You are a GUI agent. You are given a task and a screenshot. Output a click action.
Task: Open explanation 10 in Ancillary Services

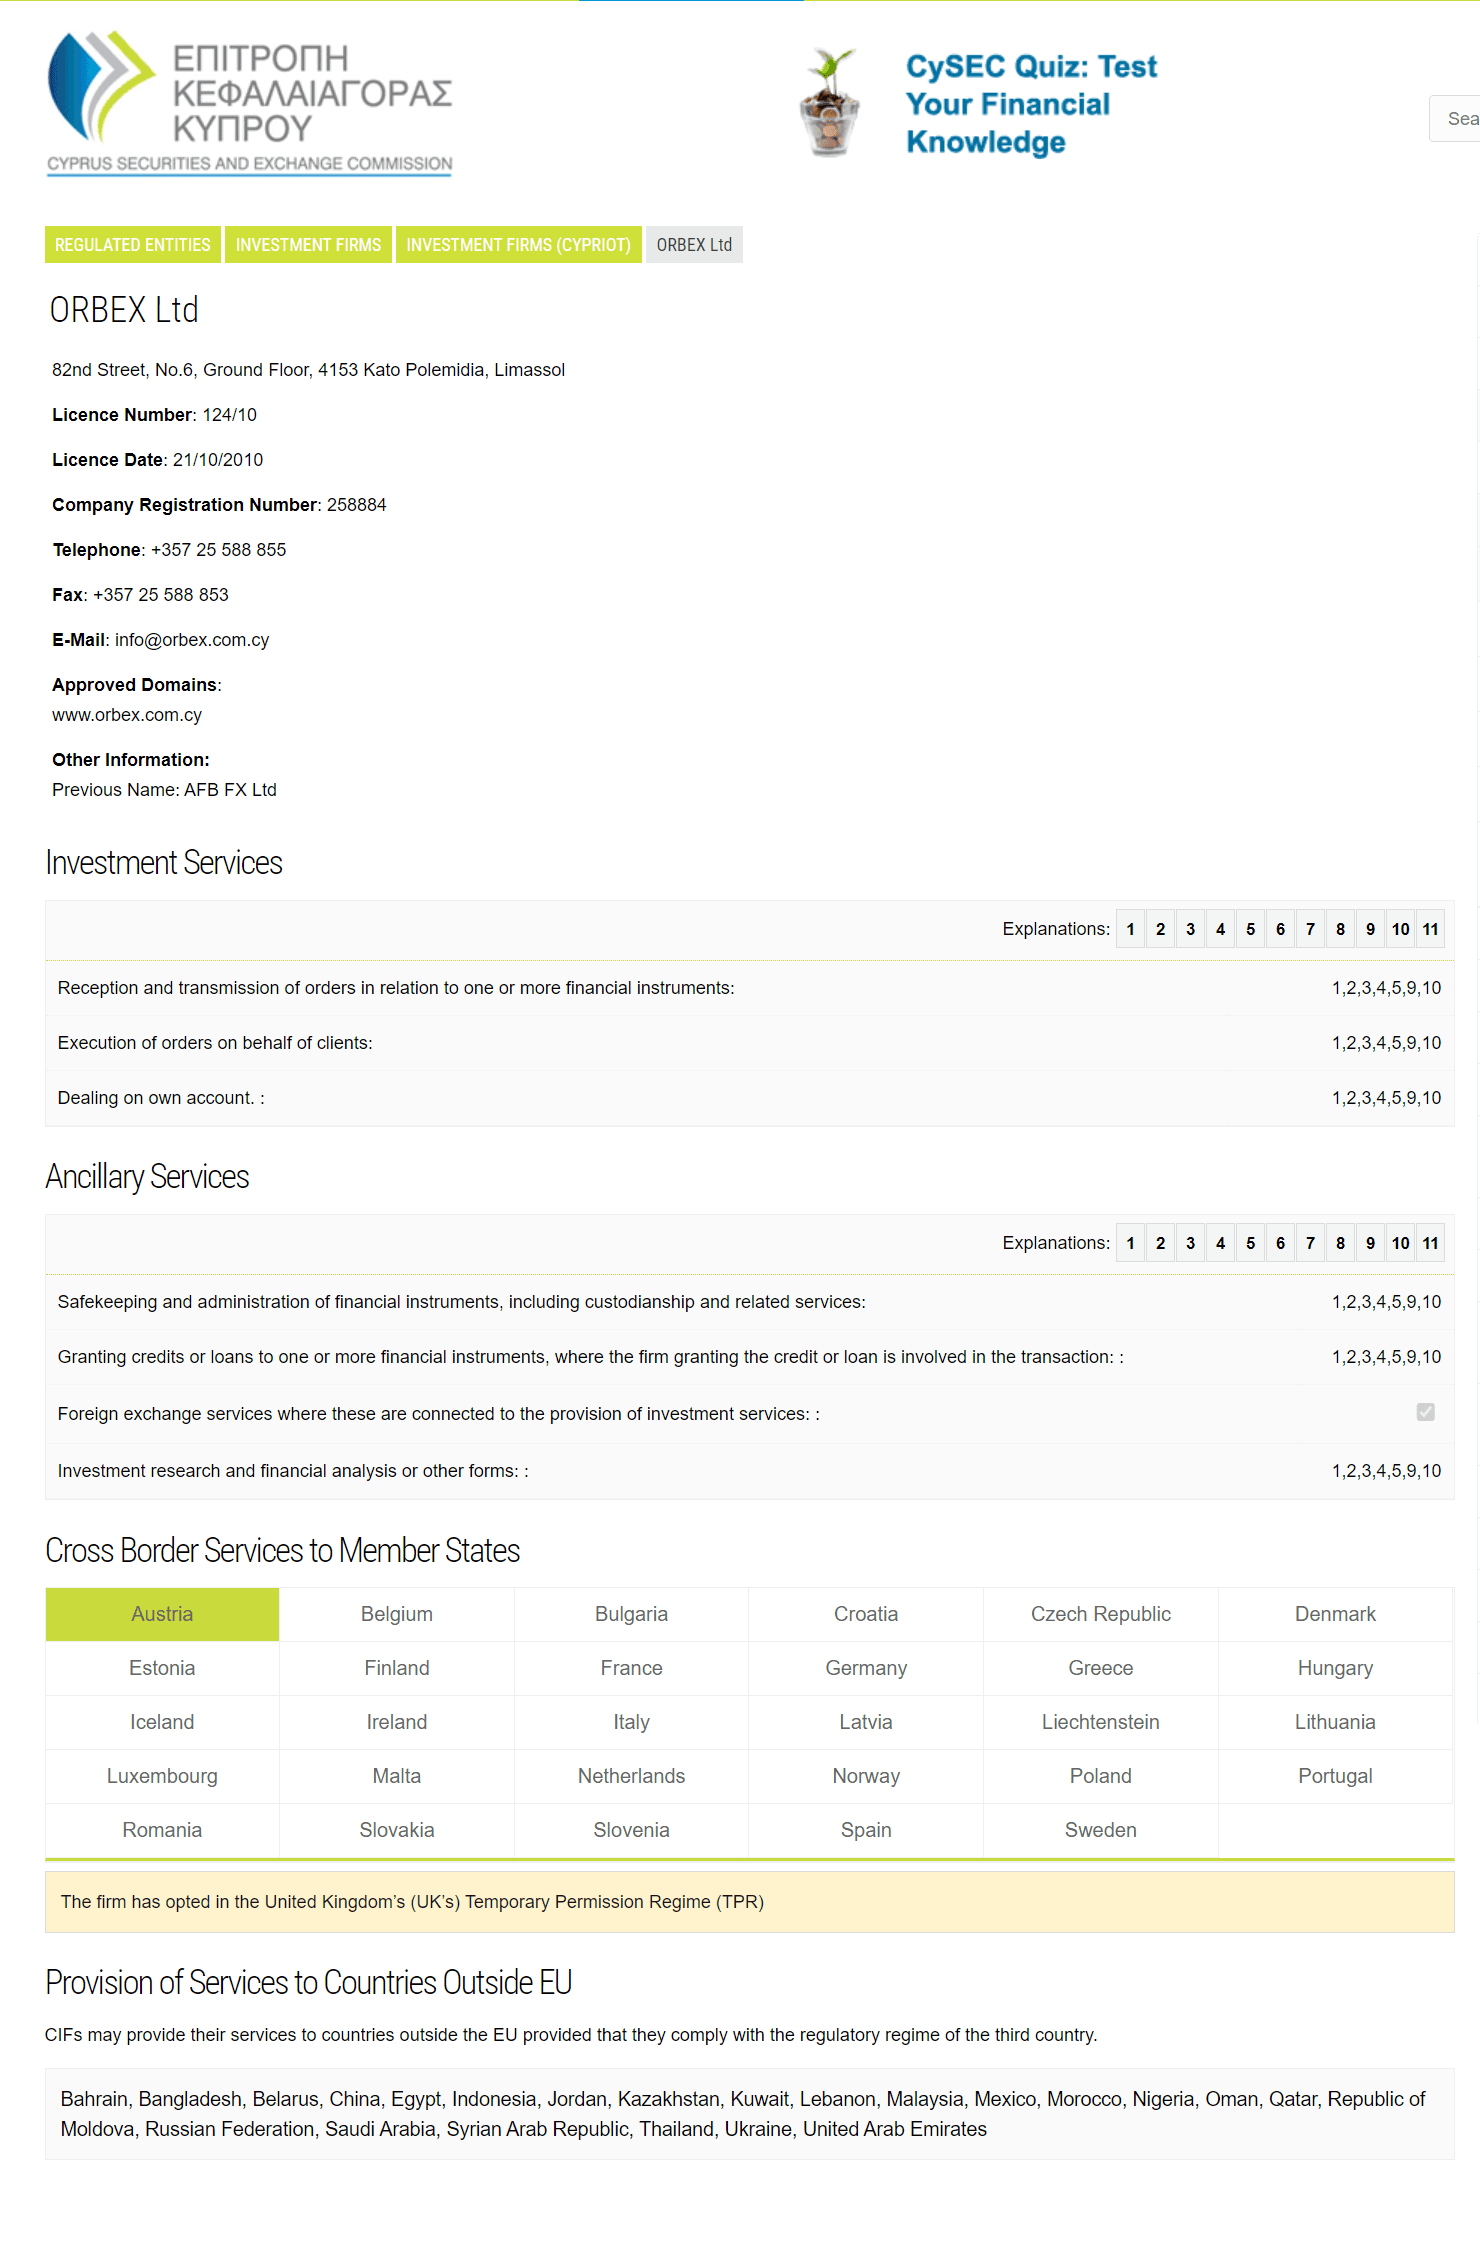click(x=1401, y=1243)
